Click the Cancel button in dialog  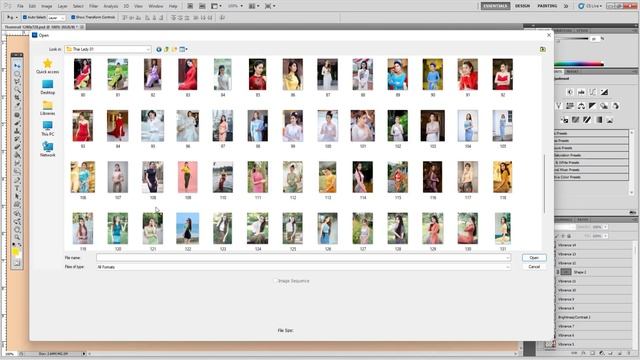(x=534, y=267)
